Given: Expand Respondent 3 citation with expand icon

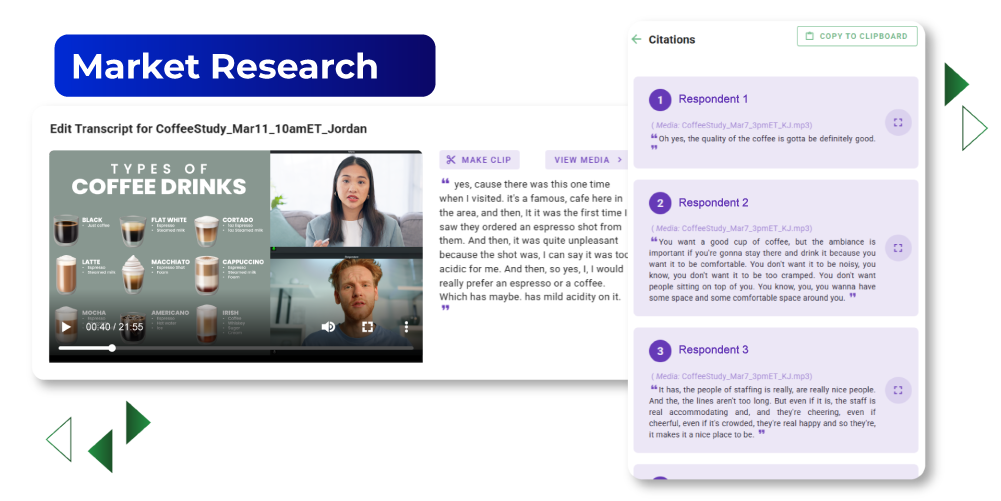Looking at the screenshot, I should point(898,390).
